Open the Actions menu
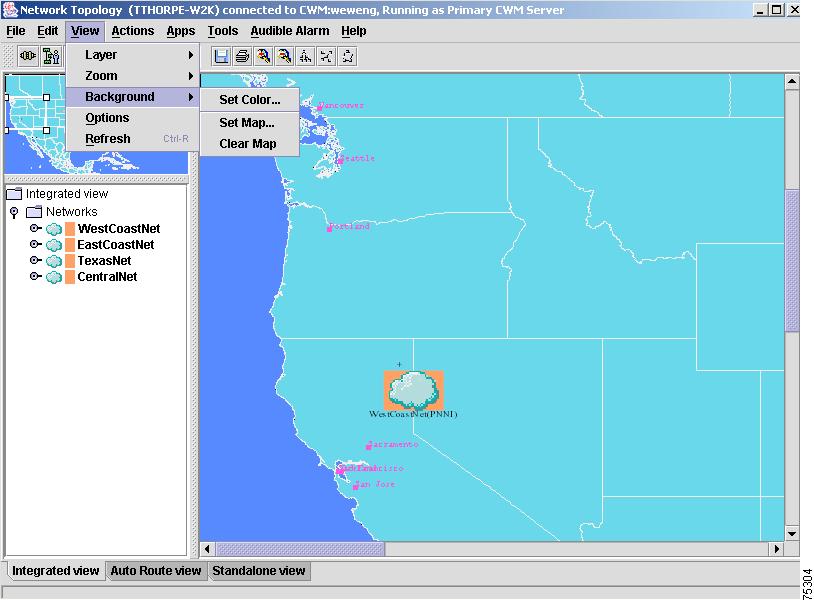Screen dimensions: 814x600 point(133,31)
